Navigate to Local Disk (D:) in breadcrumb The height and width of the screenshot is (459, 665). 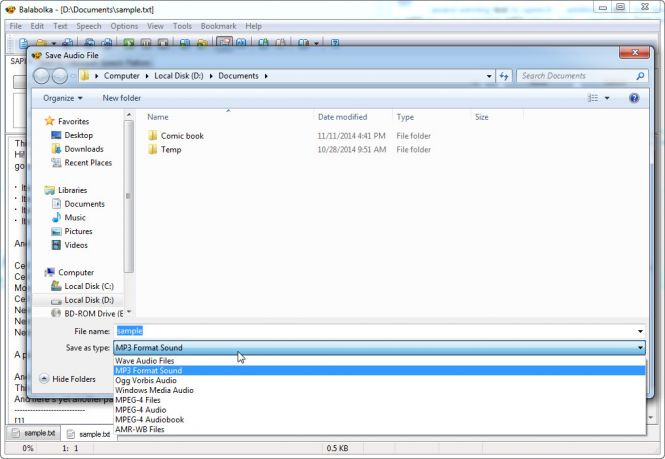coord(179,76)
